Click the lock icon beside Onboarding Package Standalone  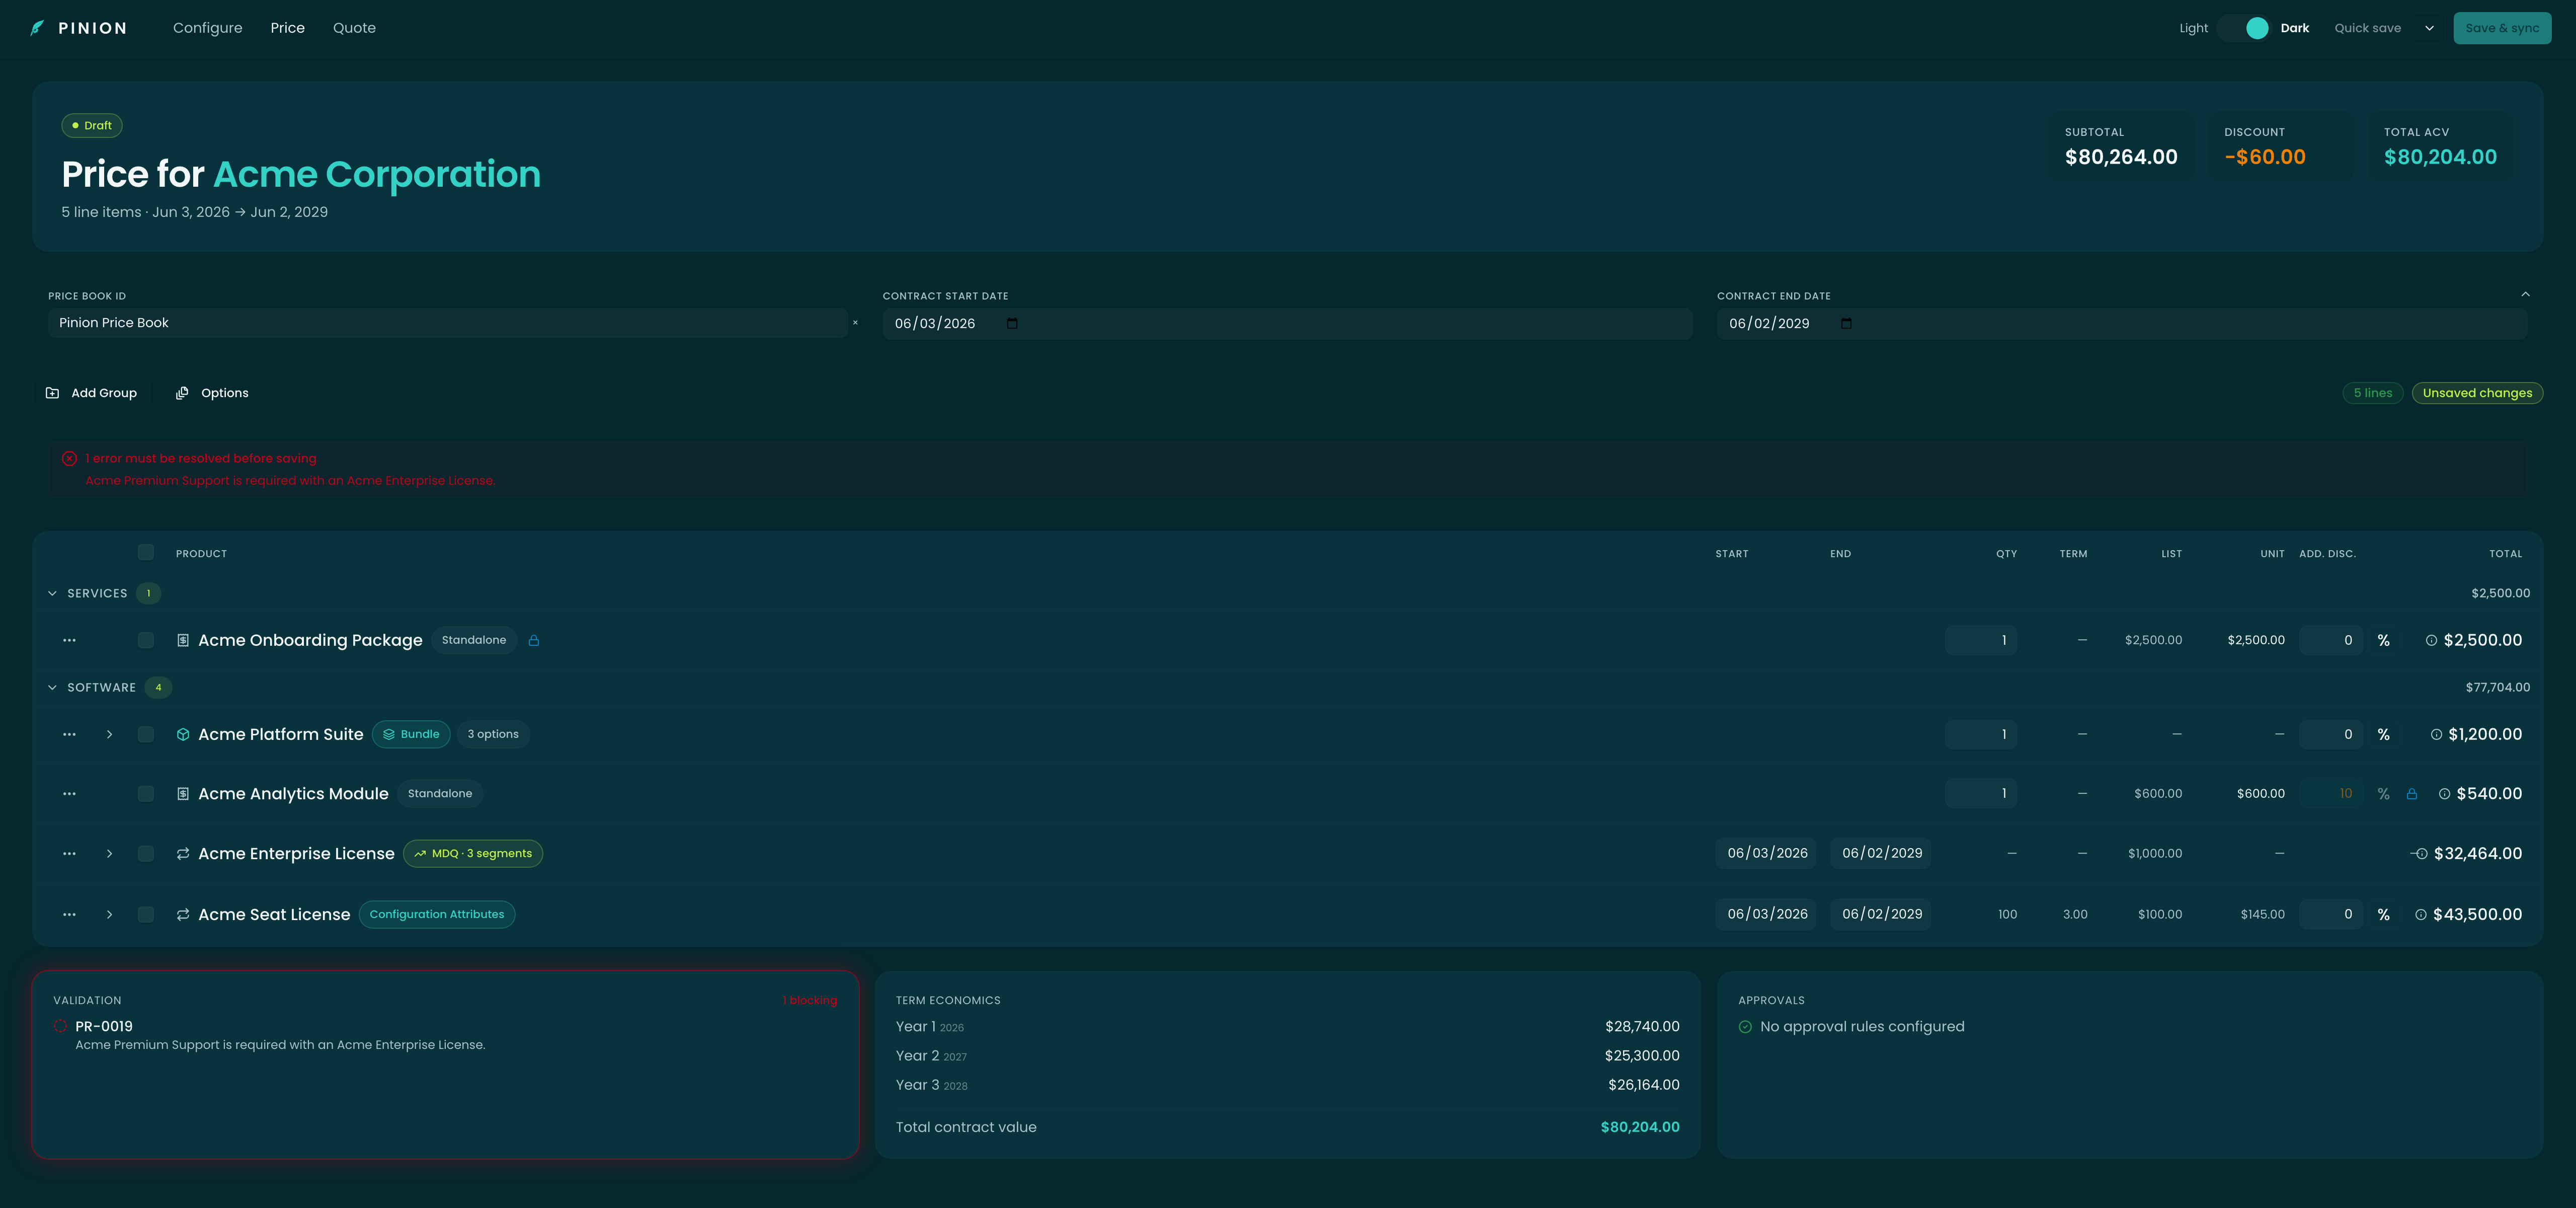[534, 640]
